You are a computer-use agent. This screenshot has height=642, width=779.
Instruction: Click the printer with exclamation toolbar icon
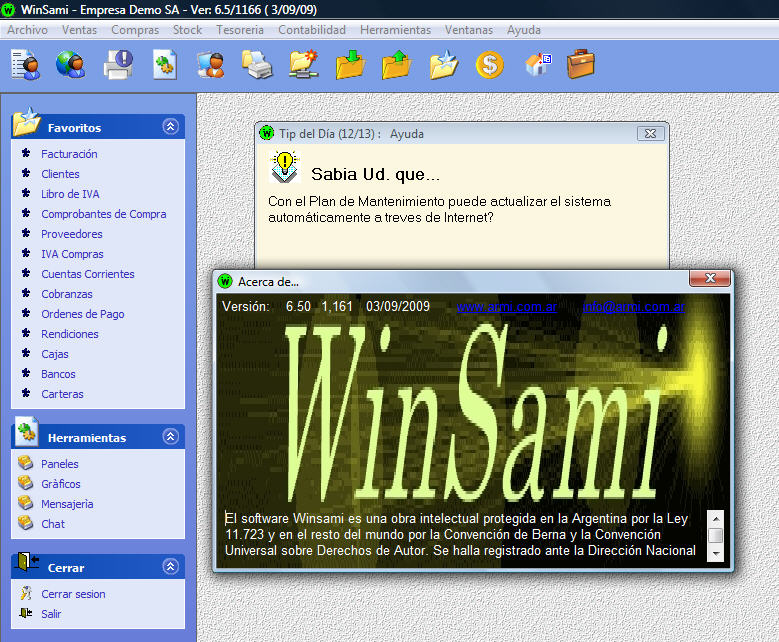coord(118,65)
